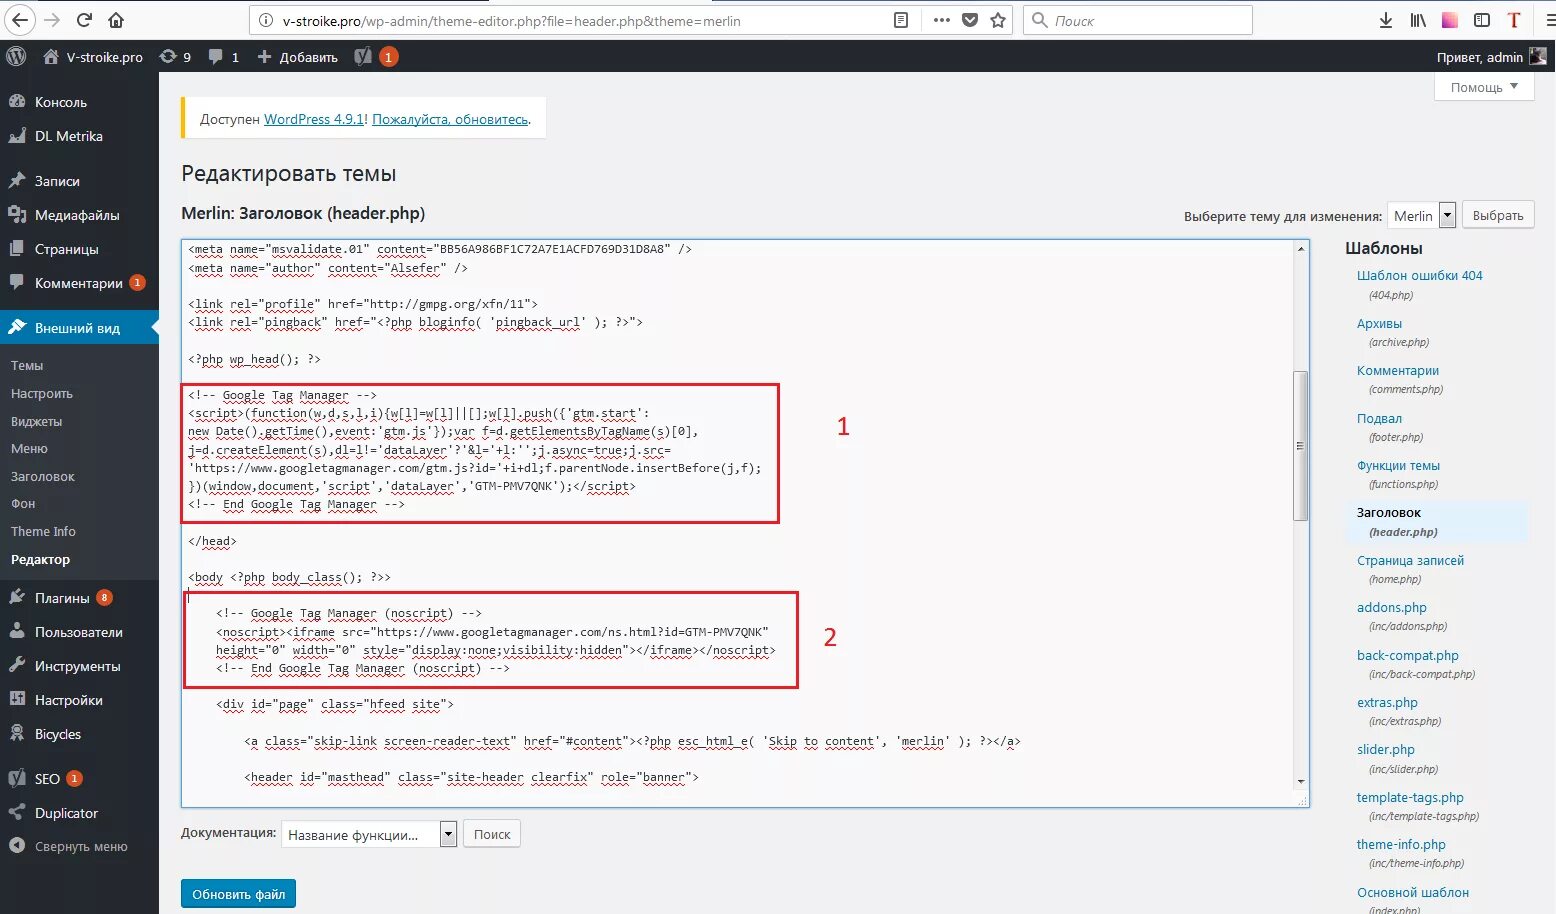The width and height of the screenshot is (1556, 914).
Task: Click the Pocket save icon
Action: (x=970, y=20)
